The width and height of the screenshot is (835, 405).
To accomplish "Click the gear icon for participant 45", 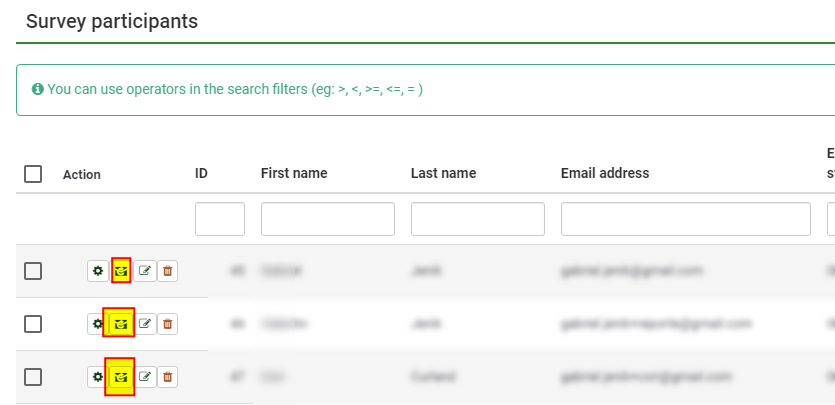I will 97,271.
